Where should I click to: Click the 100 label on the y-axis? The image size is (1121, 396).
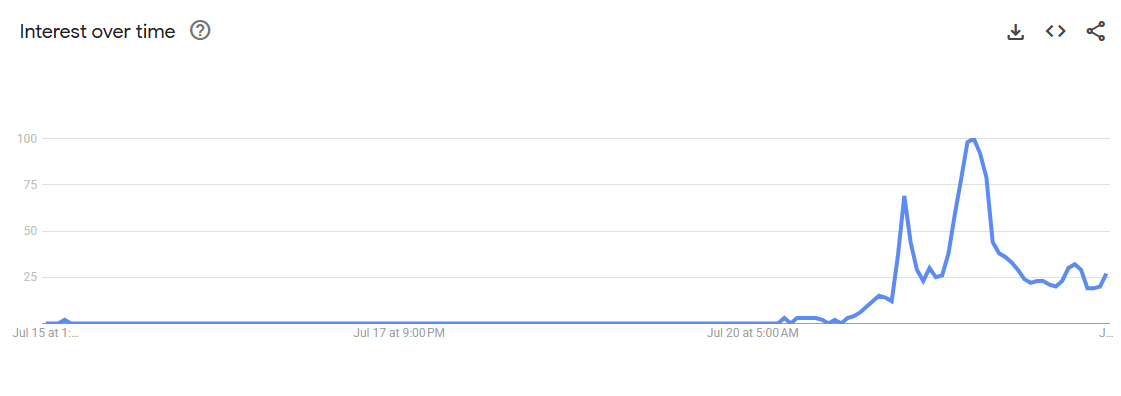(x=26, y=138)
